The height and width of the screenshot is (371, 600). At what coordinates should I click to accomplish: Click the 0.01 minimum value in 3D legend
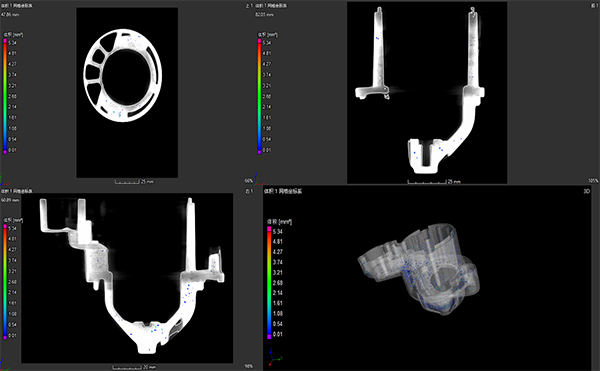pos(277,334)
